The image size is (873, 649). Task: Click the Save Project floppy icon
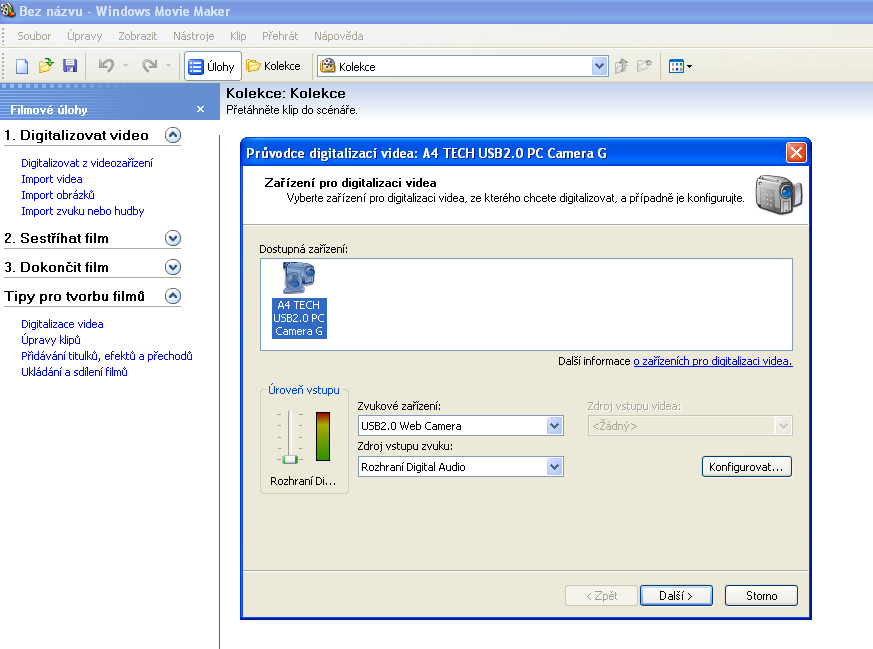coord(70,66)
